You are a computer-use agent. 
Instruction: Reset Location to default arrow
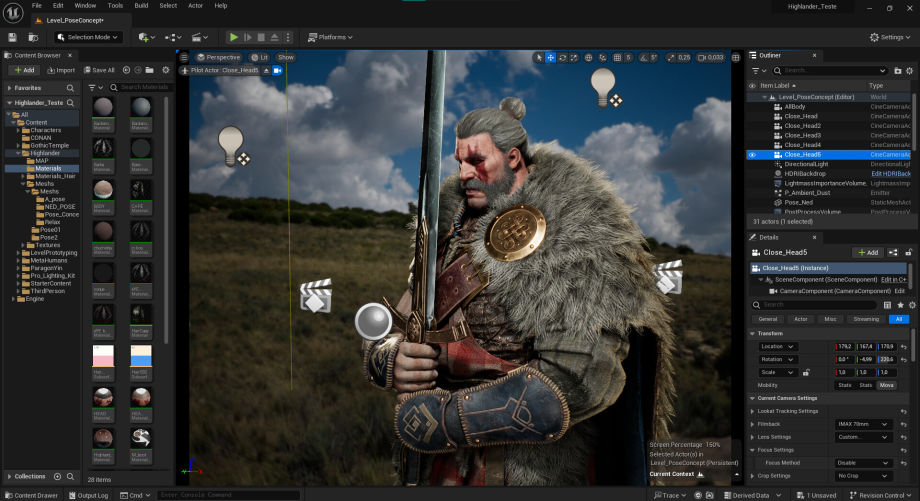click(904, 347)
